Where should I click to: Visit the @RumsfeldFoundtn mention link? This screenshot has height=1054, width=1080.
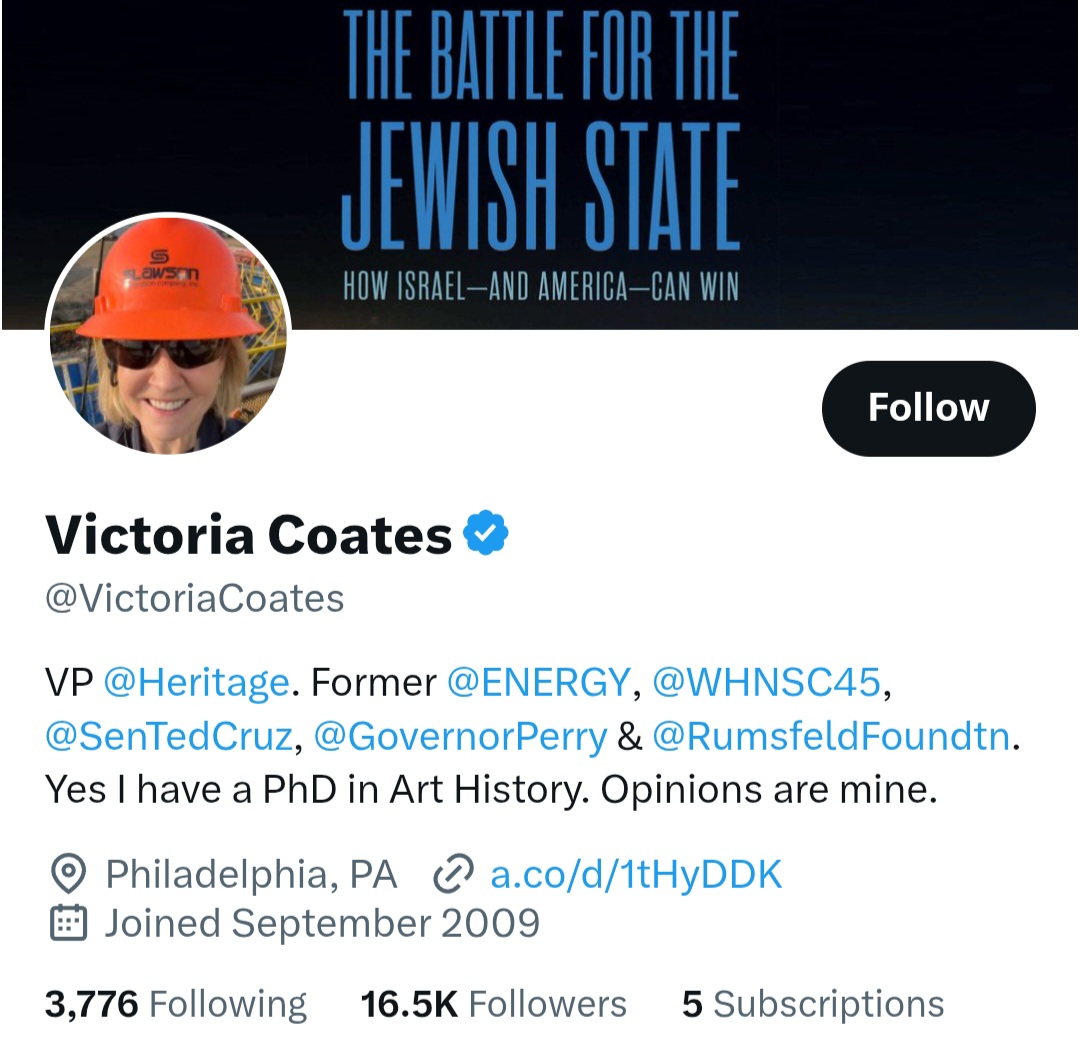coord(831,737)
